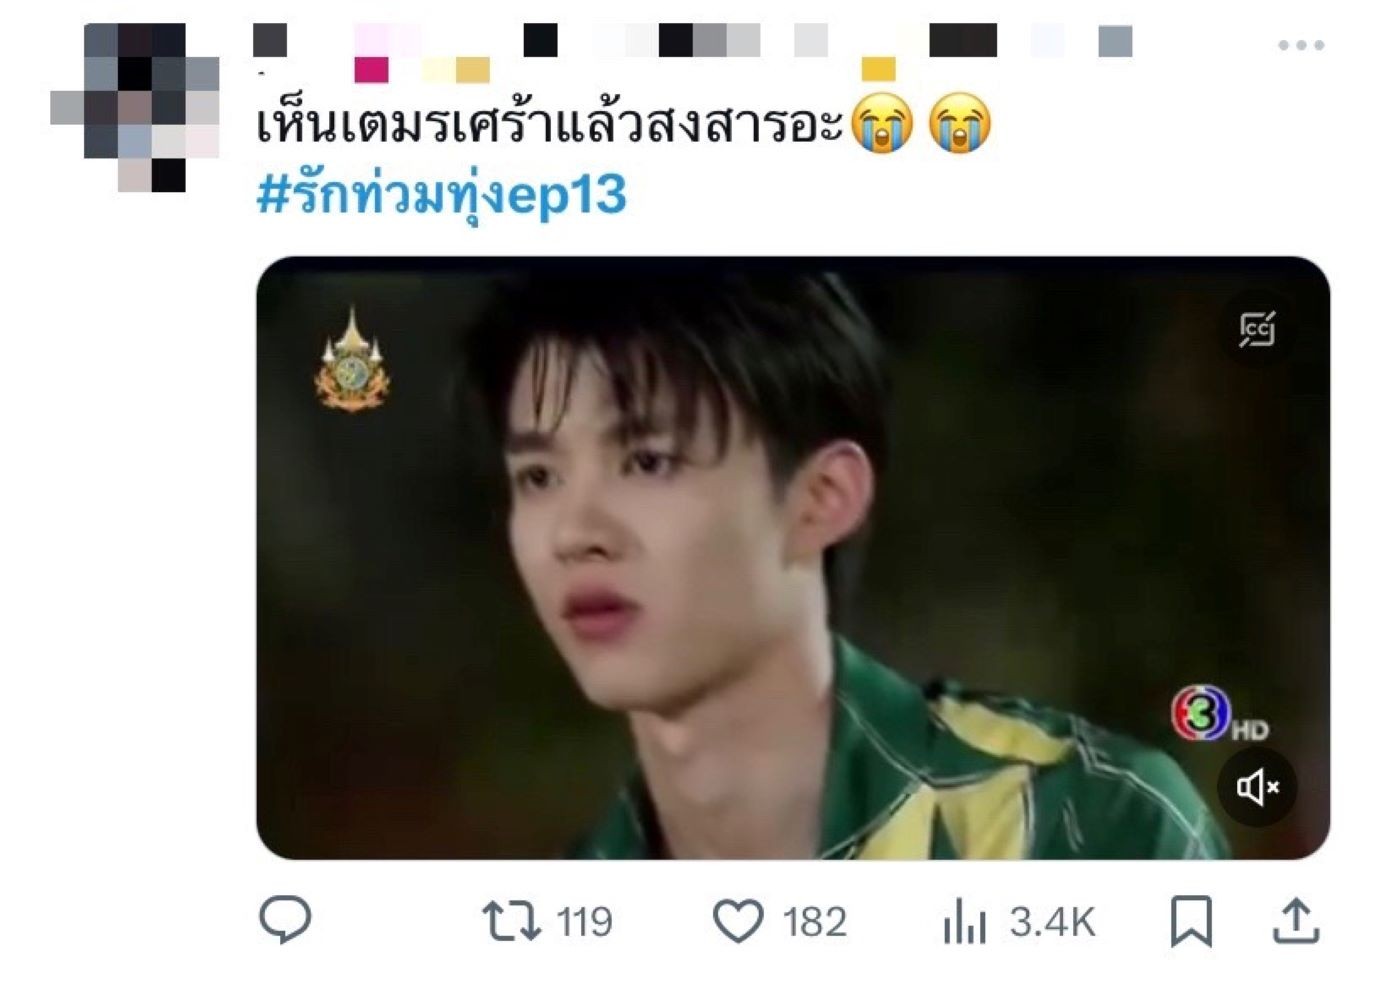1400x987 pixels.
Task: Click the golden royal emblem in the video
Action: [x=352, y=360]
